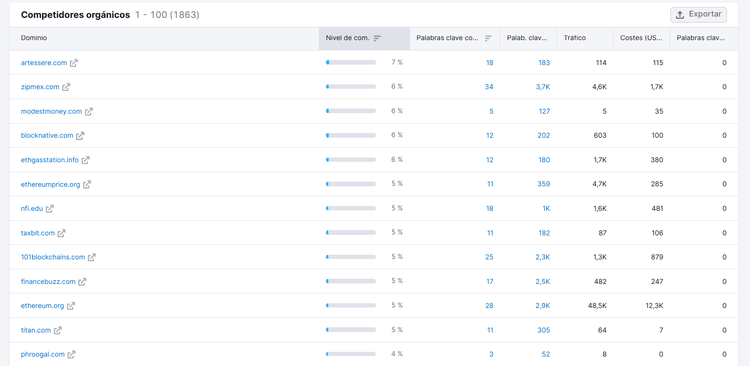Select cost value 879 for 101blockchains.com

(x=657, y=257)
